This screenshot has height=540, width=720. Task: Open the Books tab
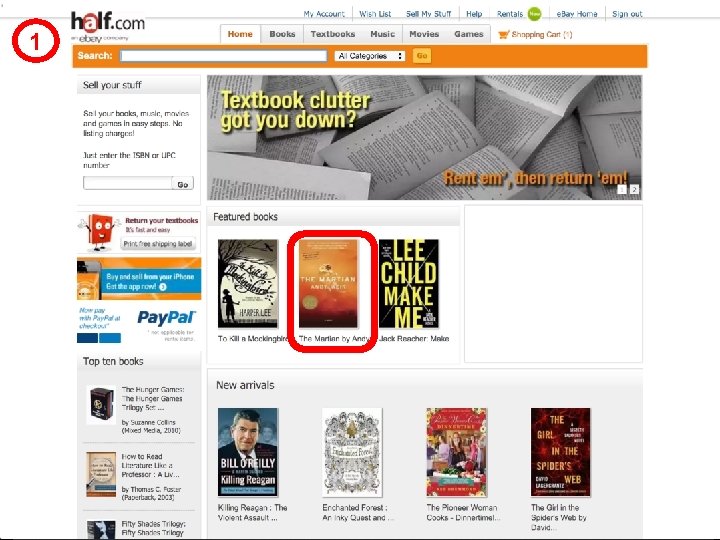click(282, 34)
